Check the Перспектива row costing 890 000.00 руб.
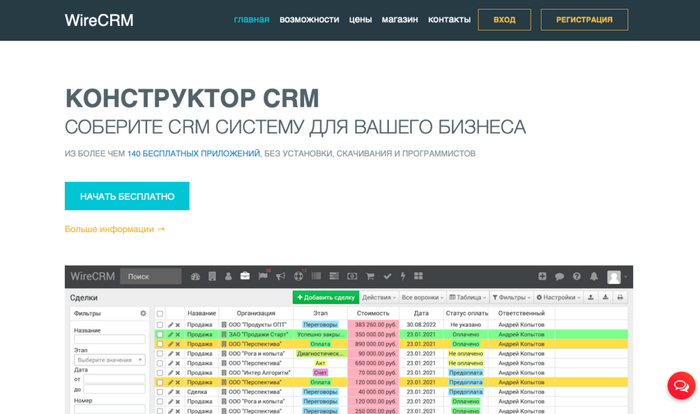 tap(160, 344)
